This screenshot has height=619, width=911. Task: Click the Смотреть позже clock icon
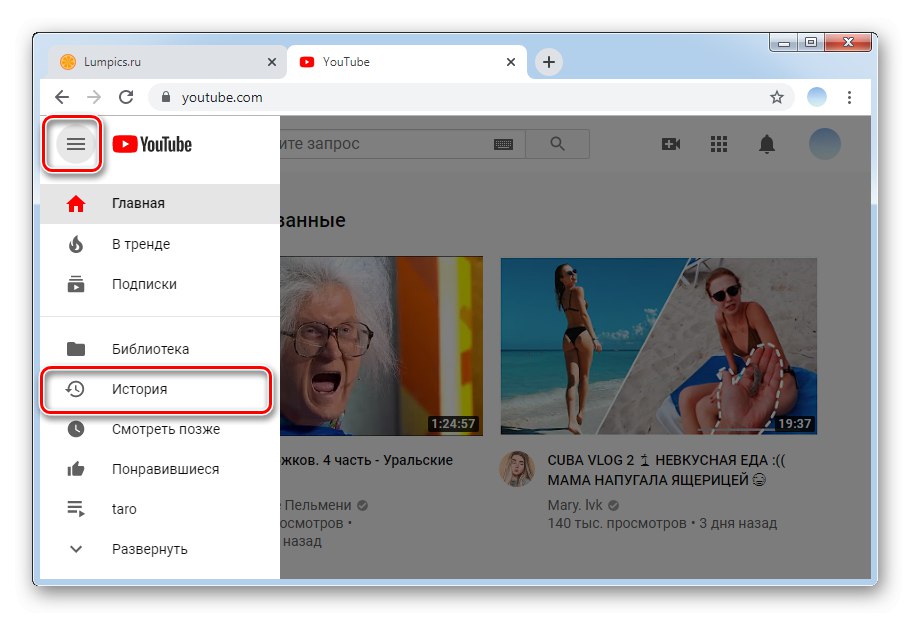[75, 428]
